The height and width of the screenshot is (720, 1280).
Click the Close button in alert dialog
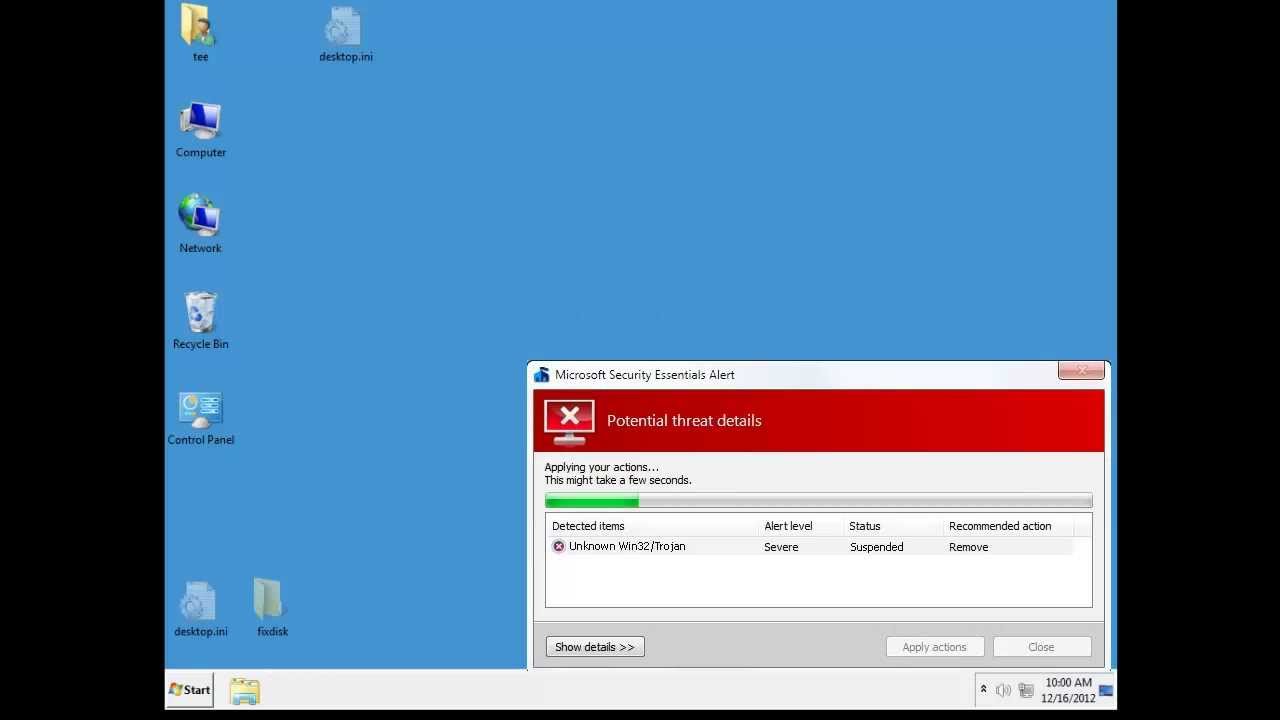coord(1041,647)
